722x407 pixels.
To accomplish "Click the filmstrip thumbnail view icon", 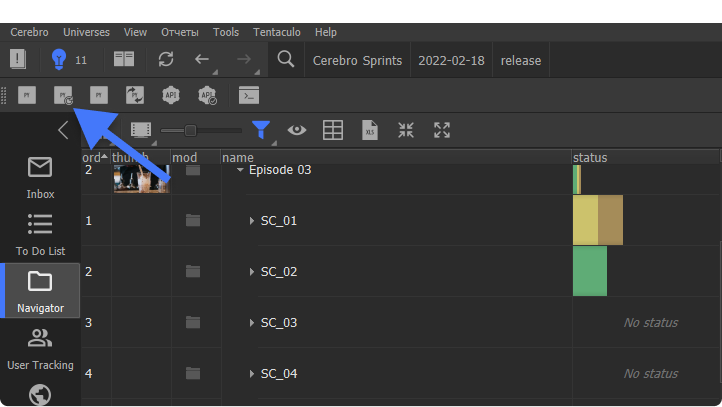I will point(141,130).
